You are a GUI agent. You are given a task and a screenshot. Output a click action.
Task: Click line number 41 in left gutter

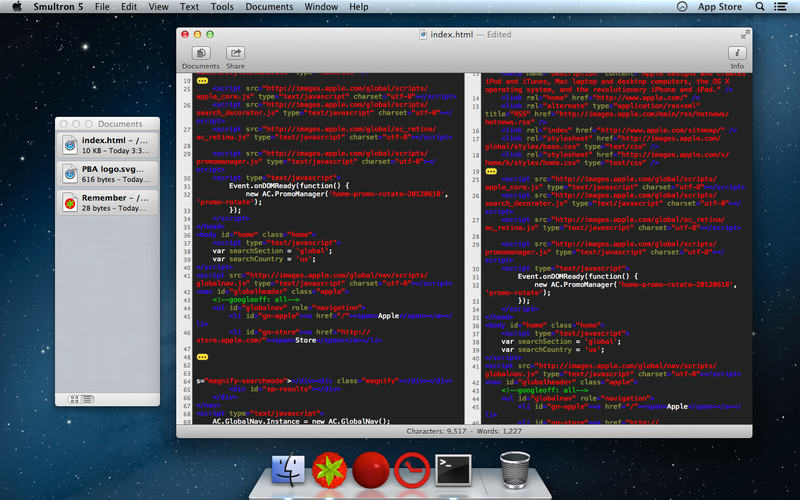187,276
